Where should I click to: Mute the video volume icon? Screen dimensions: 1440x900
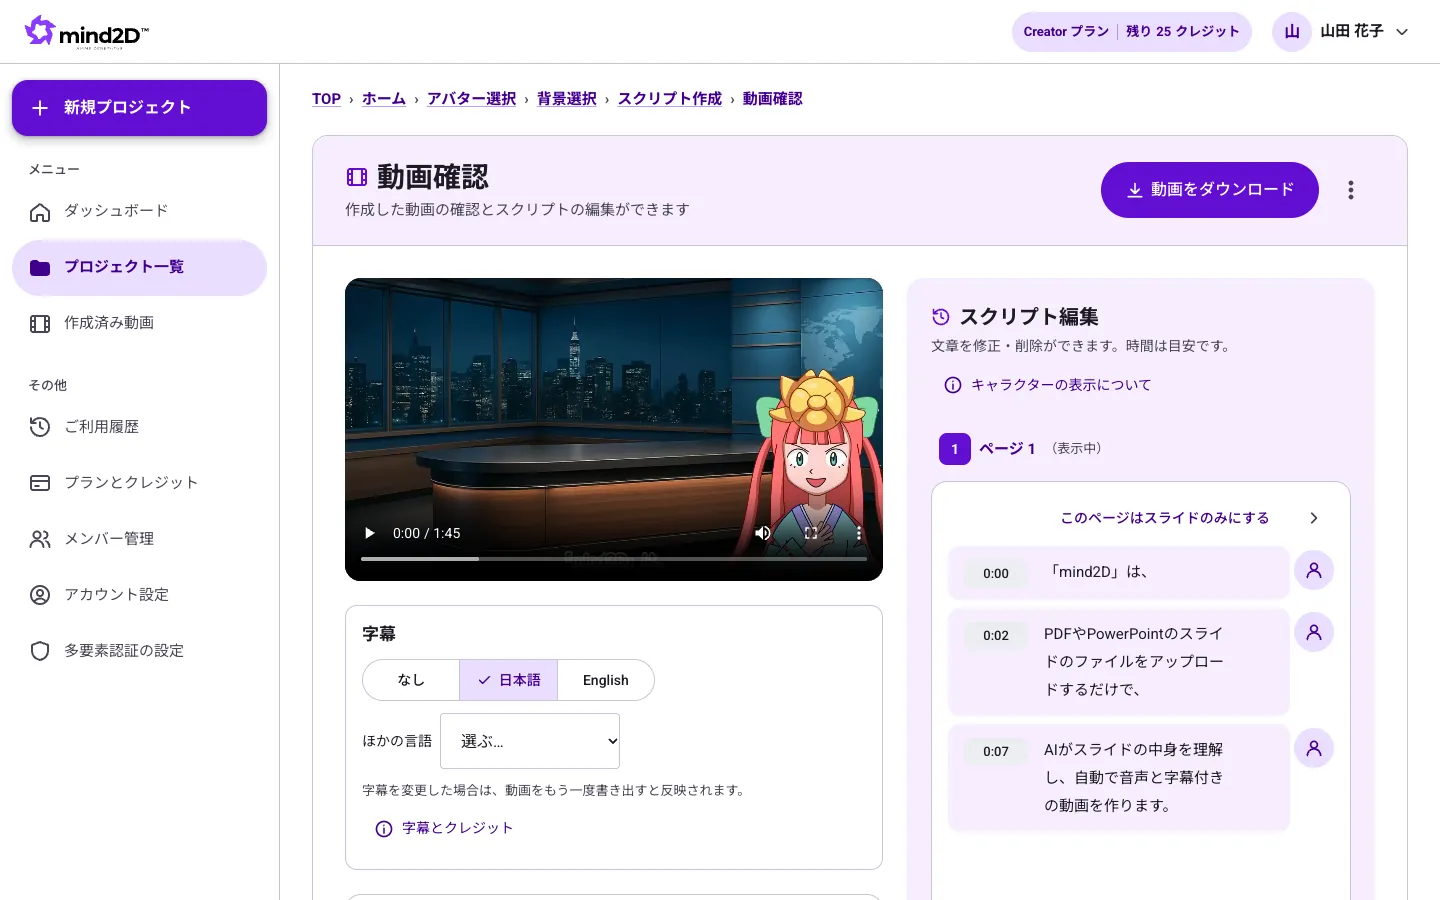click(x=763, y=533)
